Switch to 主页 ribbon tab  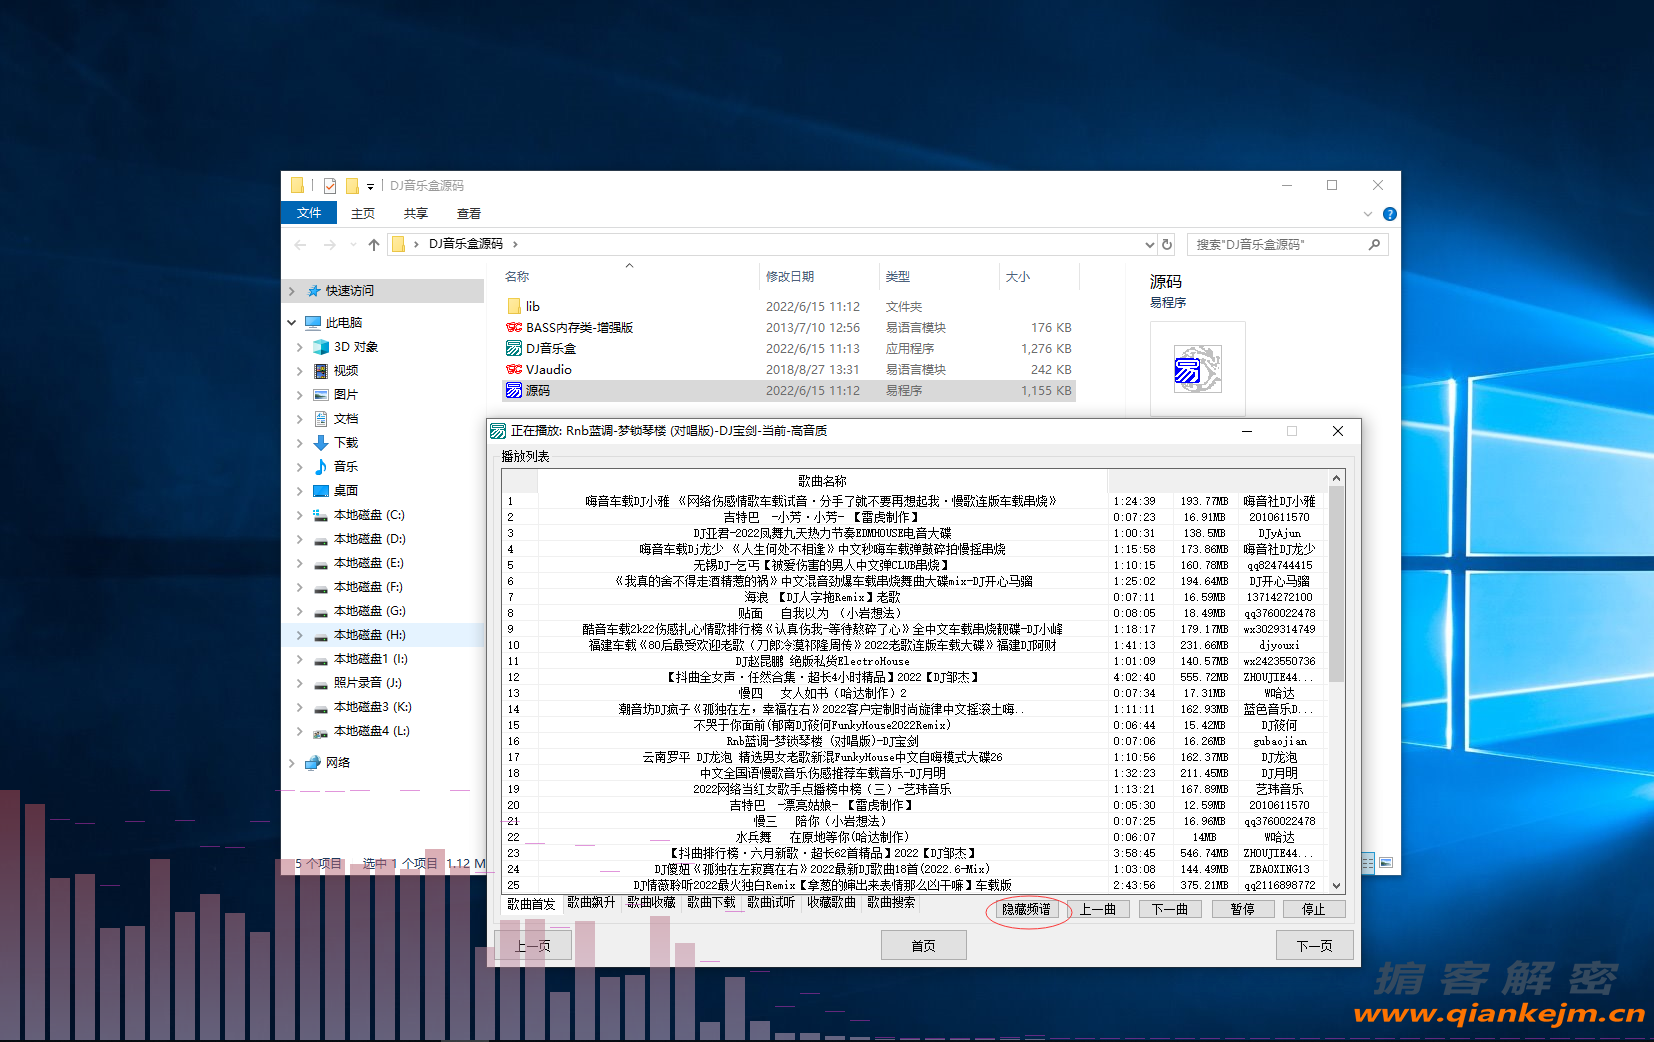[363, 214]
